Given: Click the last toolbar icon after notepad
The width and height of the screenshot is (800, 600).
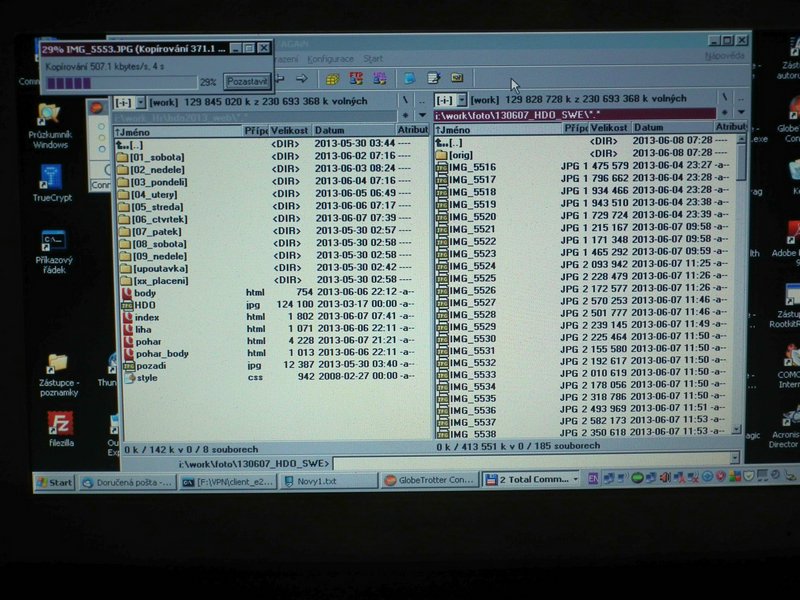Looking at the screenshot, I should point(457,78).
